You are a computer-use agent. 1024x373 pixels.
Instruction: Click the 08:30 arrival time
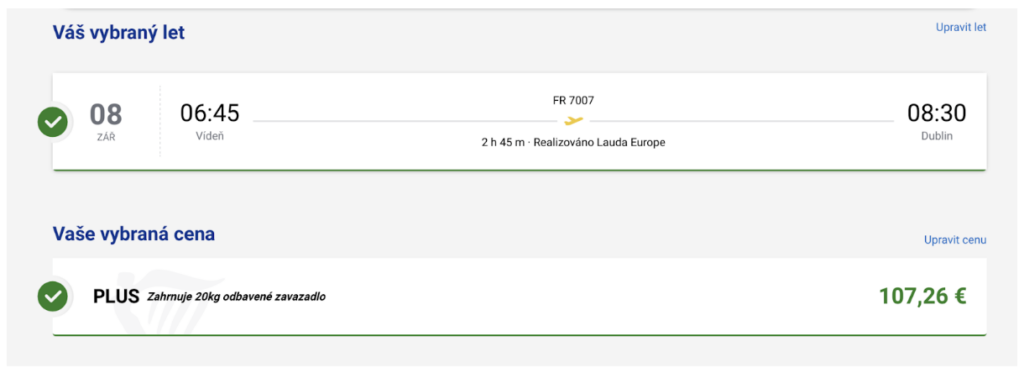pyautogui.click(x=936, y=113)
